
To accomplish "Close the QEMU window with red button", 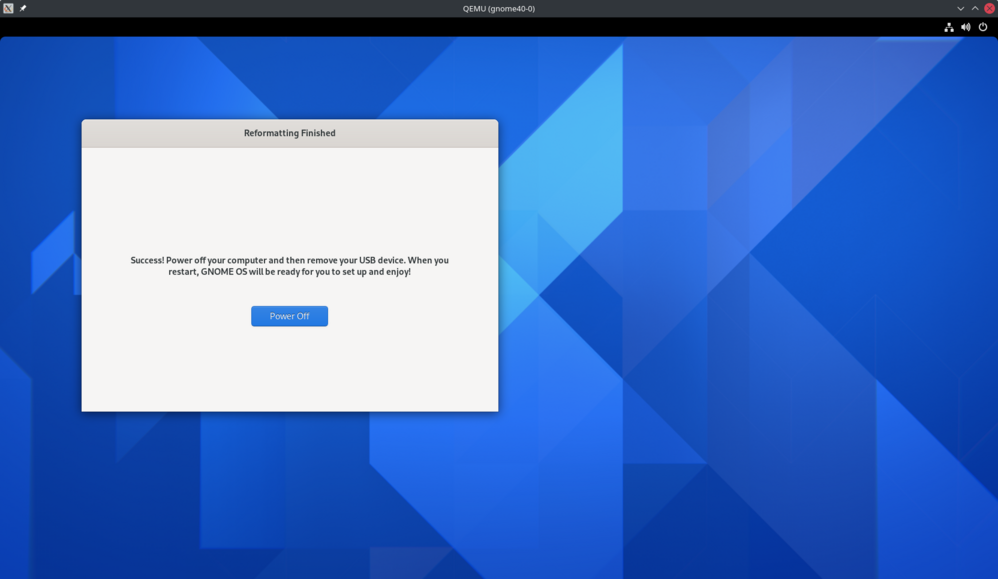I will tap(989, 8).
